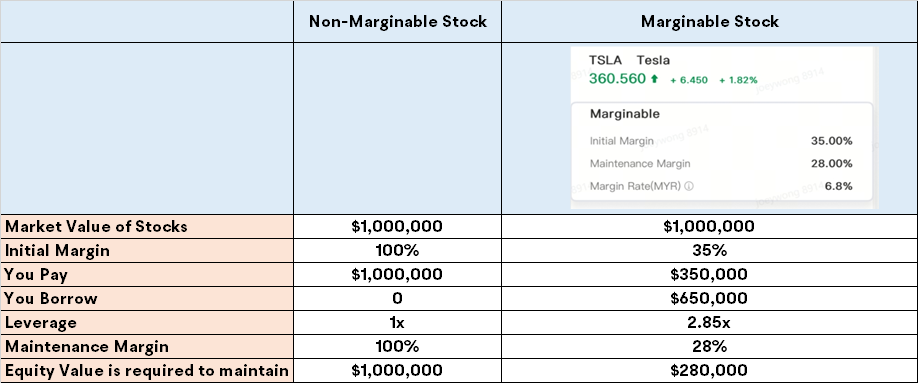The image size is (918, 383).
Task: Click the Tesla stock name
Action: [653, 60]
